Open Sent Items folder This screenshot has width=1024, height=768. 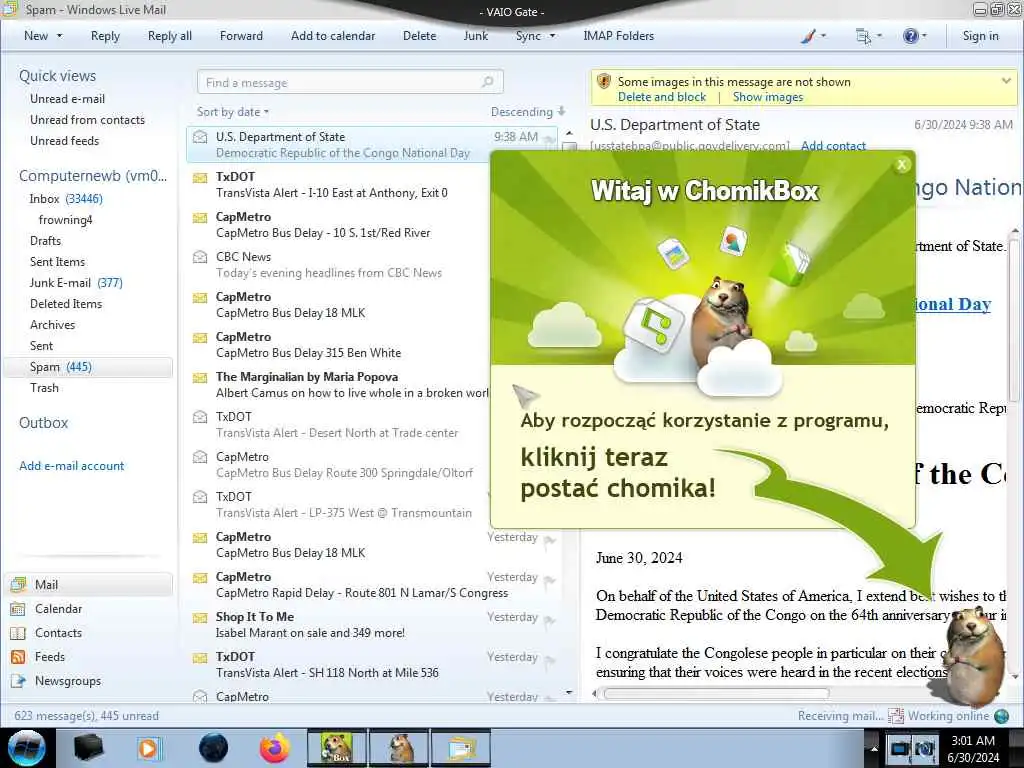coord(57,261)
